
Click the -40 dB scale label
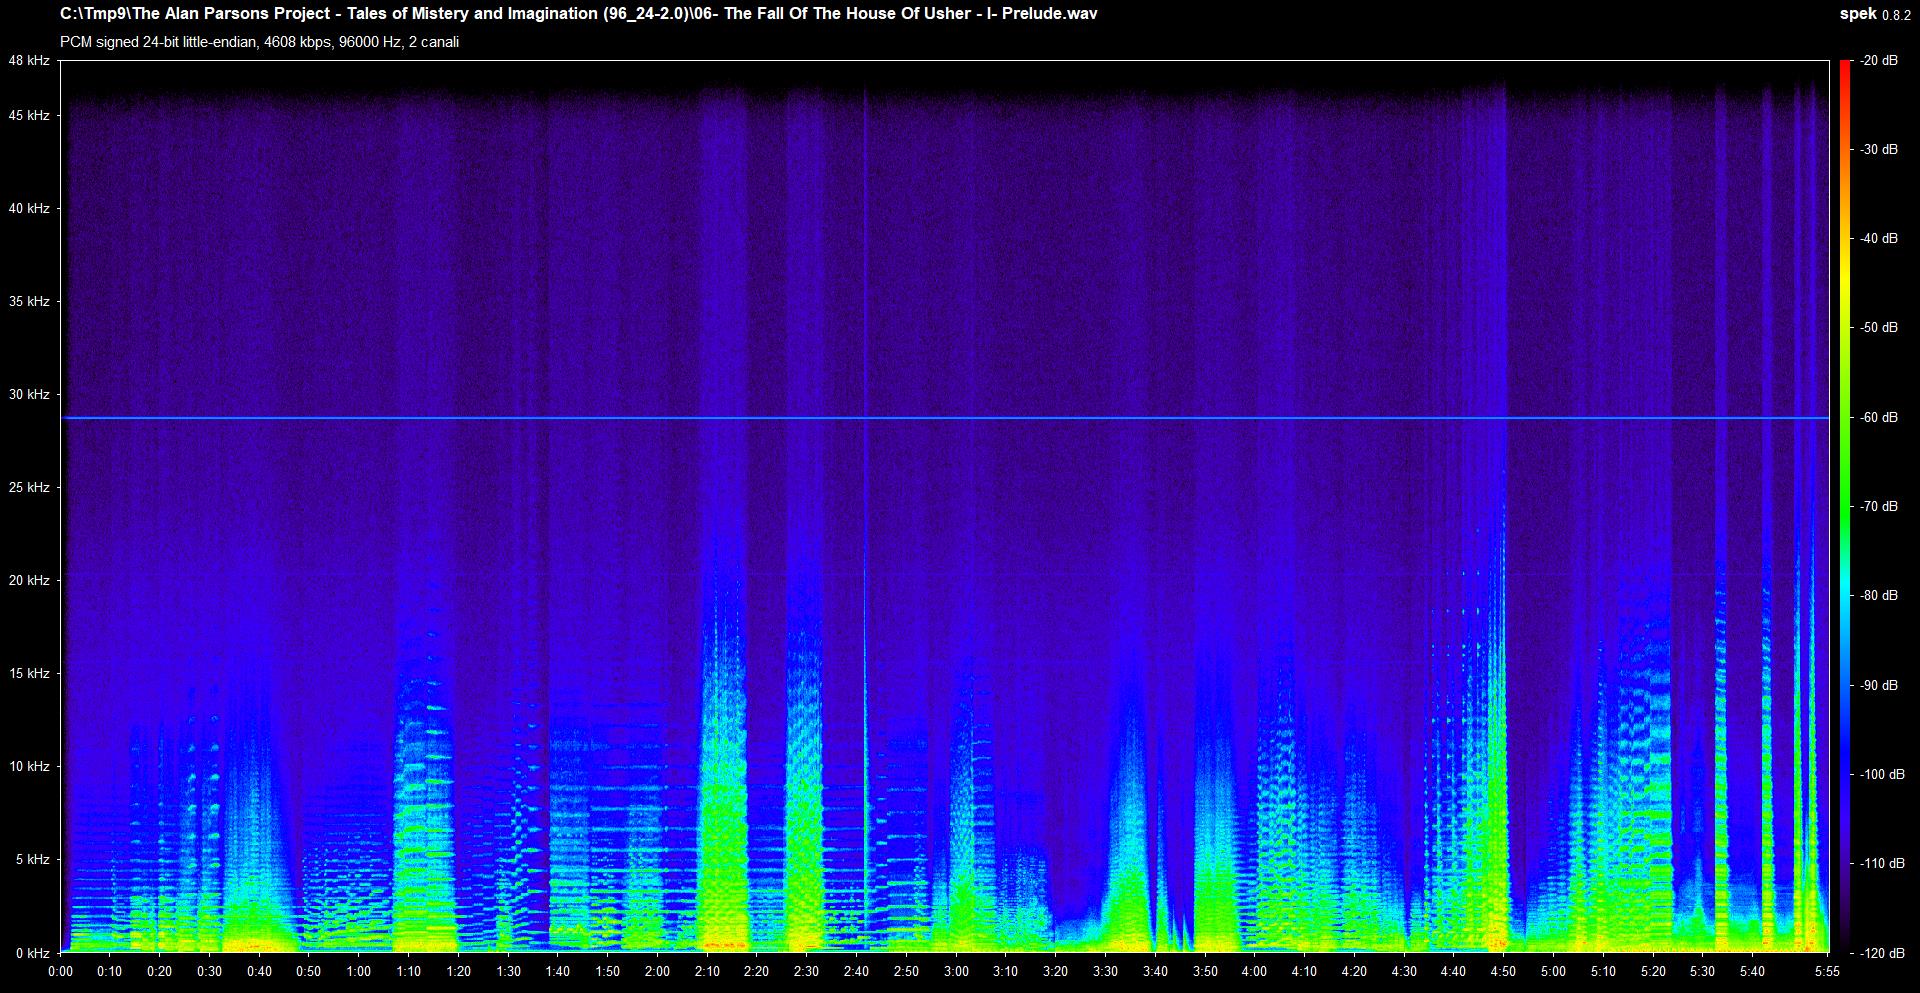(1878, 239)
